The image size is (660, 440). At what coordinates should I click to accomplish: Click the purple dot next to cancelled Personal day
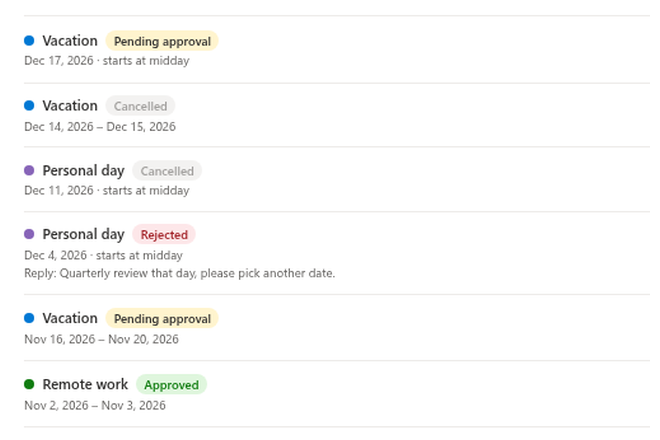29,171
